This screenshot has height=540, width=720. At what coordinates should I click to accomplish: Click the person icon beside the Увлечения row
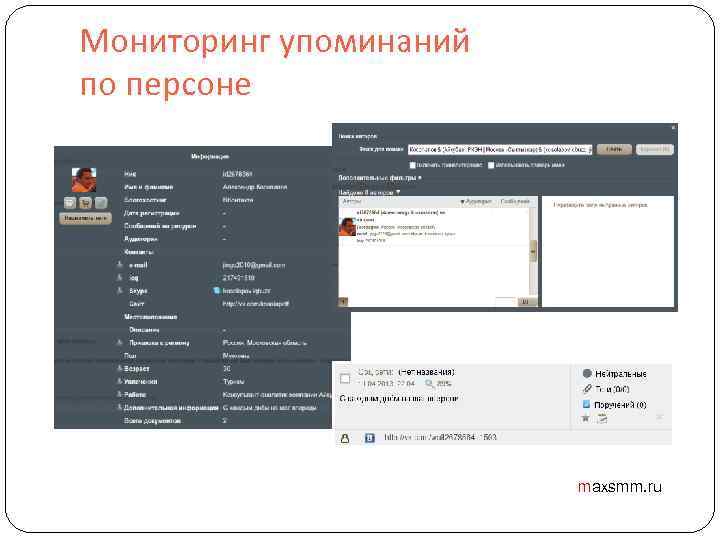point(120,381)
